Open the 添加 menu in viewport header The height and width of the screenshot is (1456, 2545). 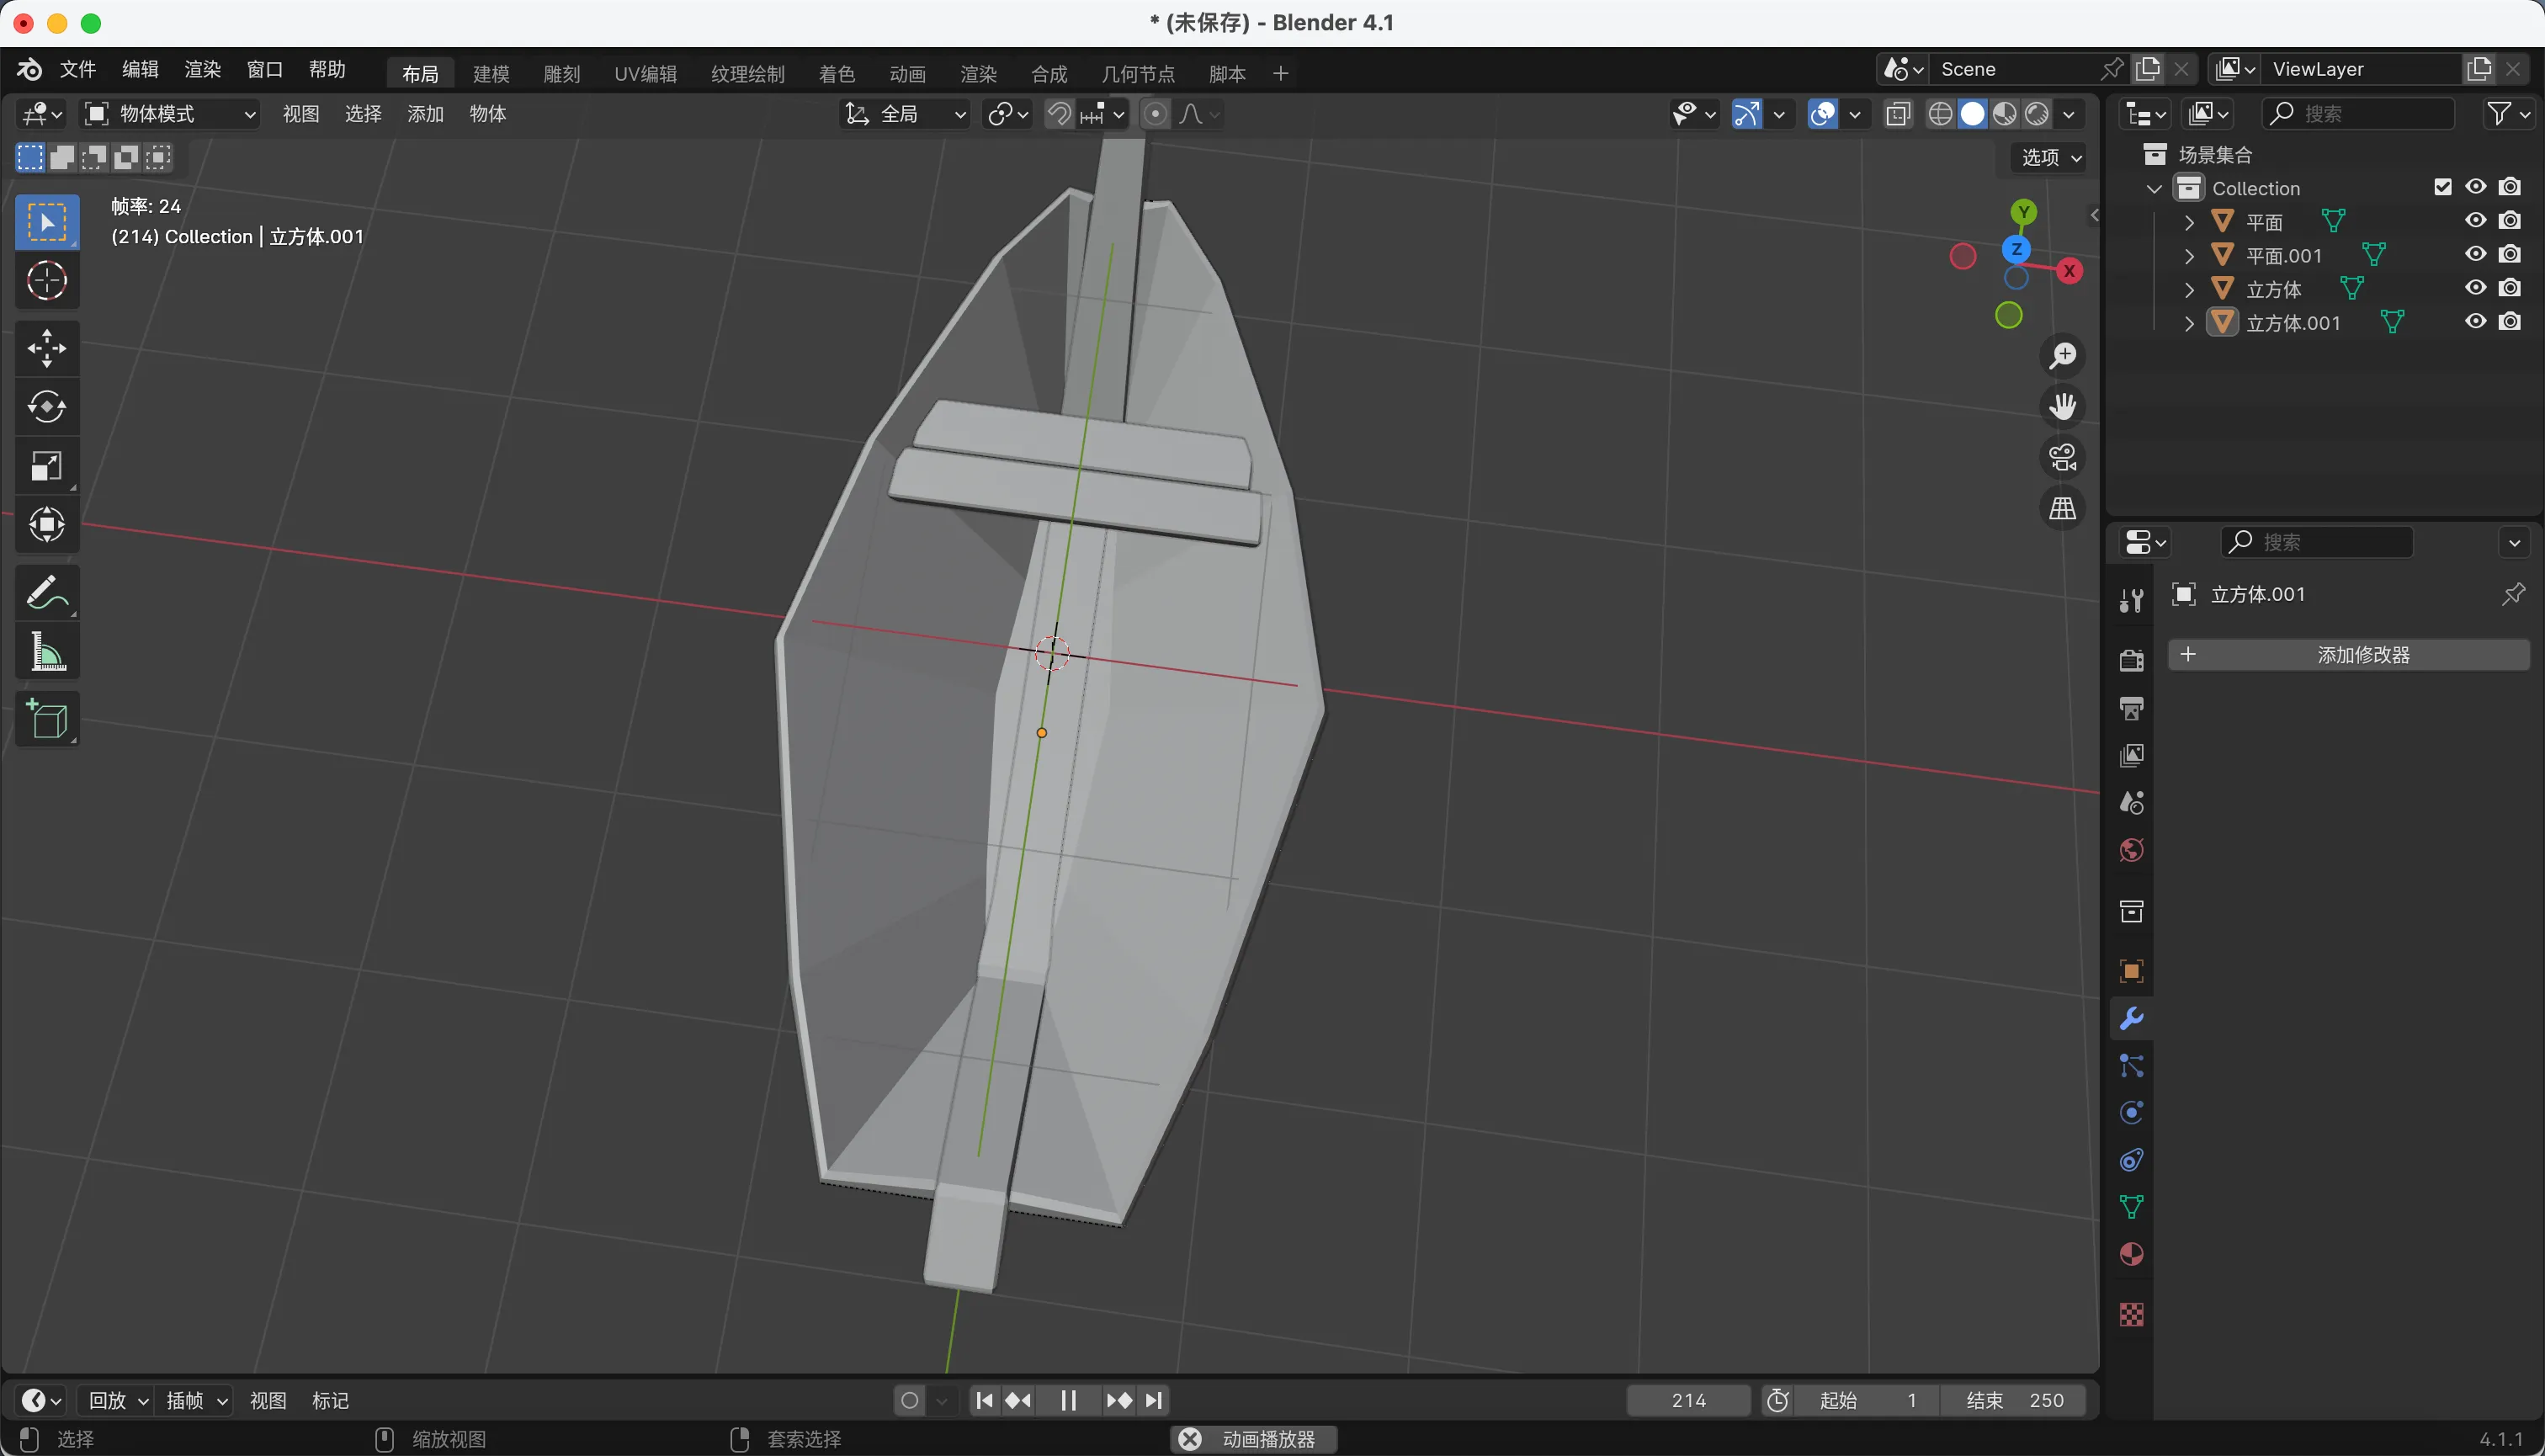point(425,114)
